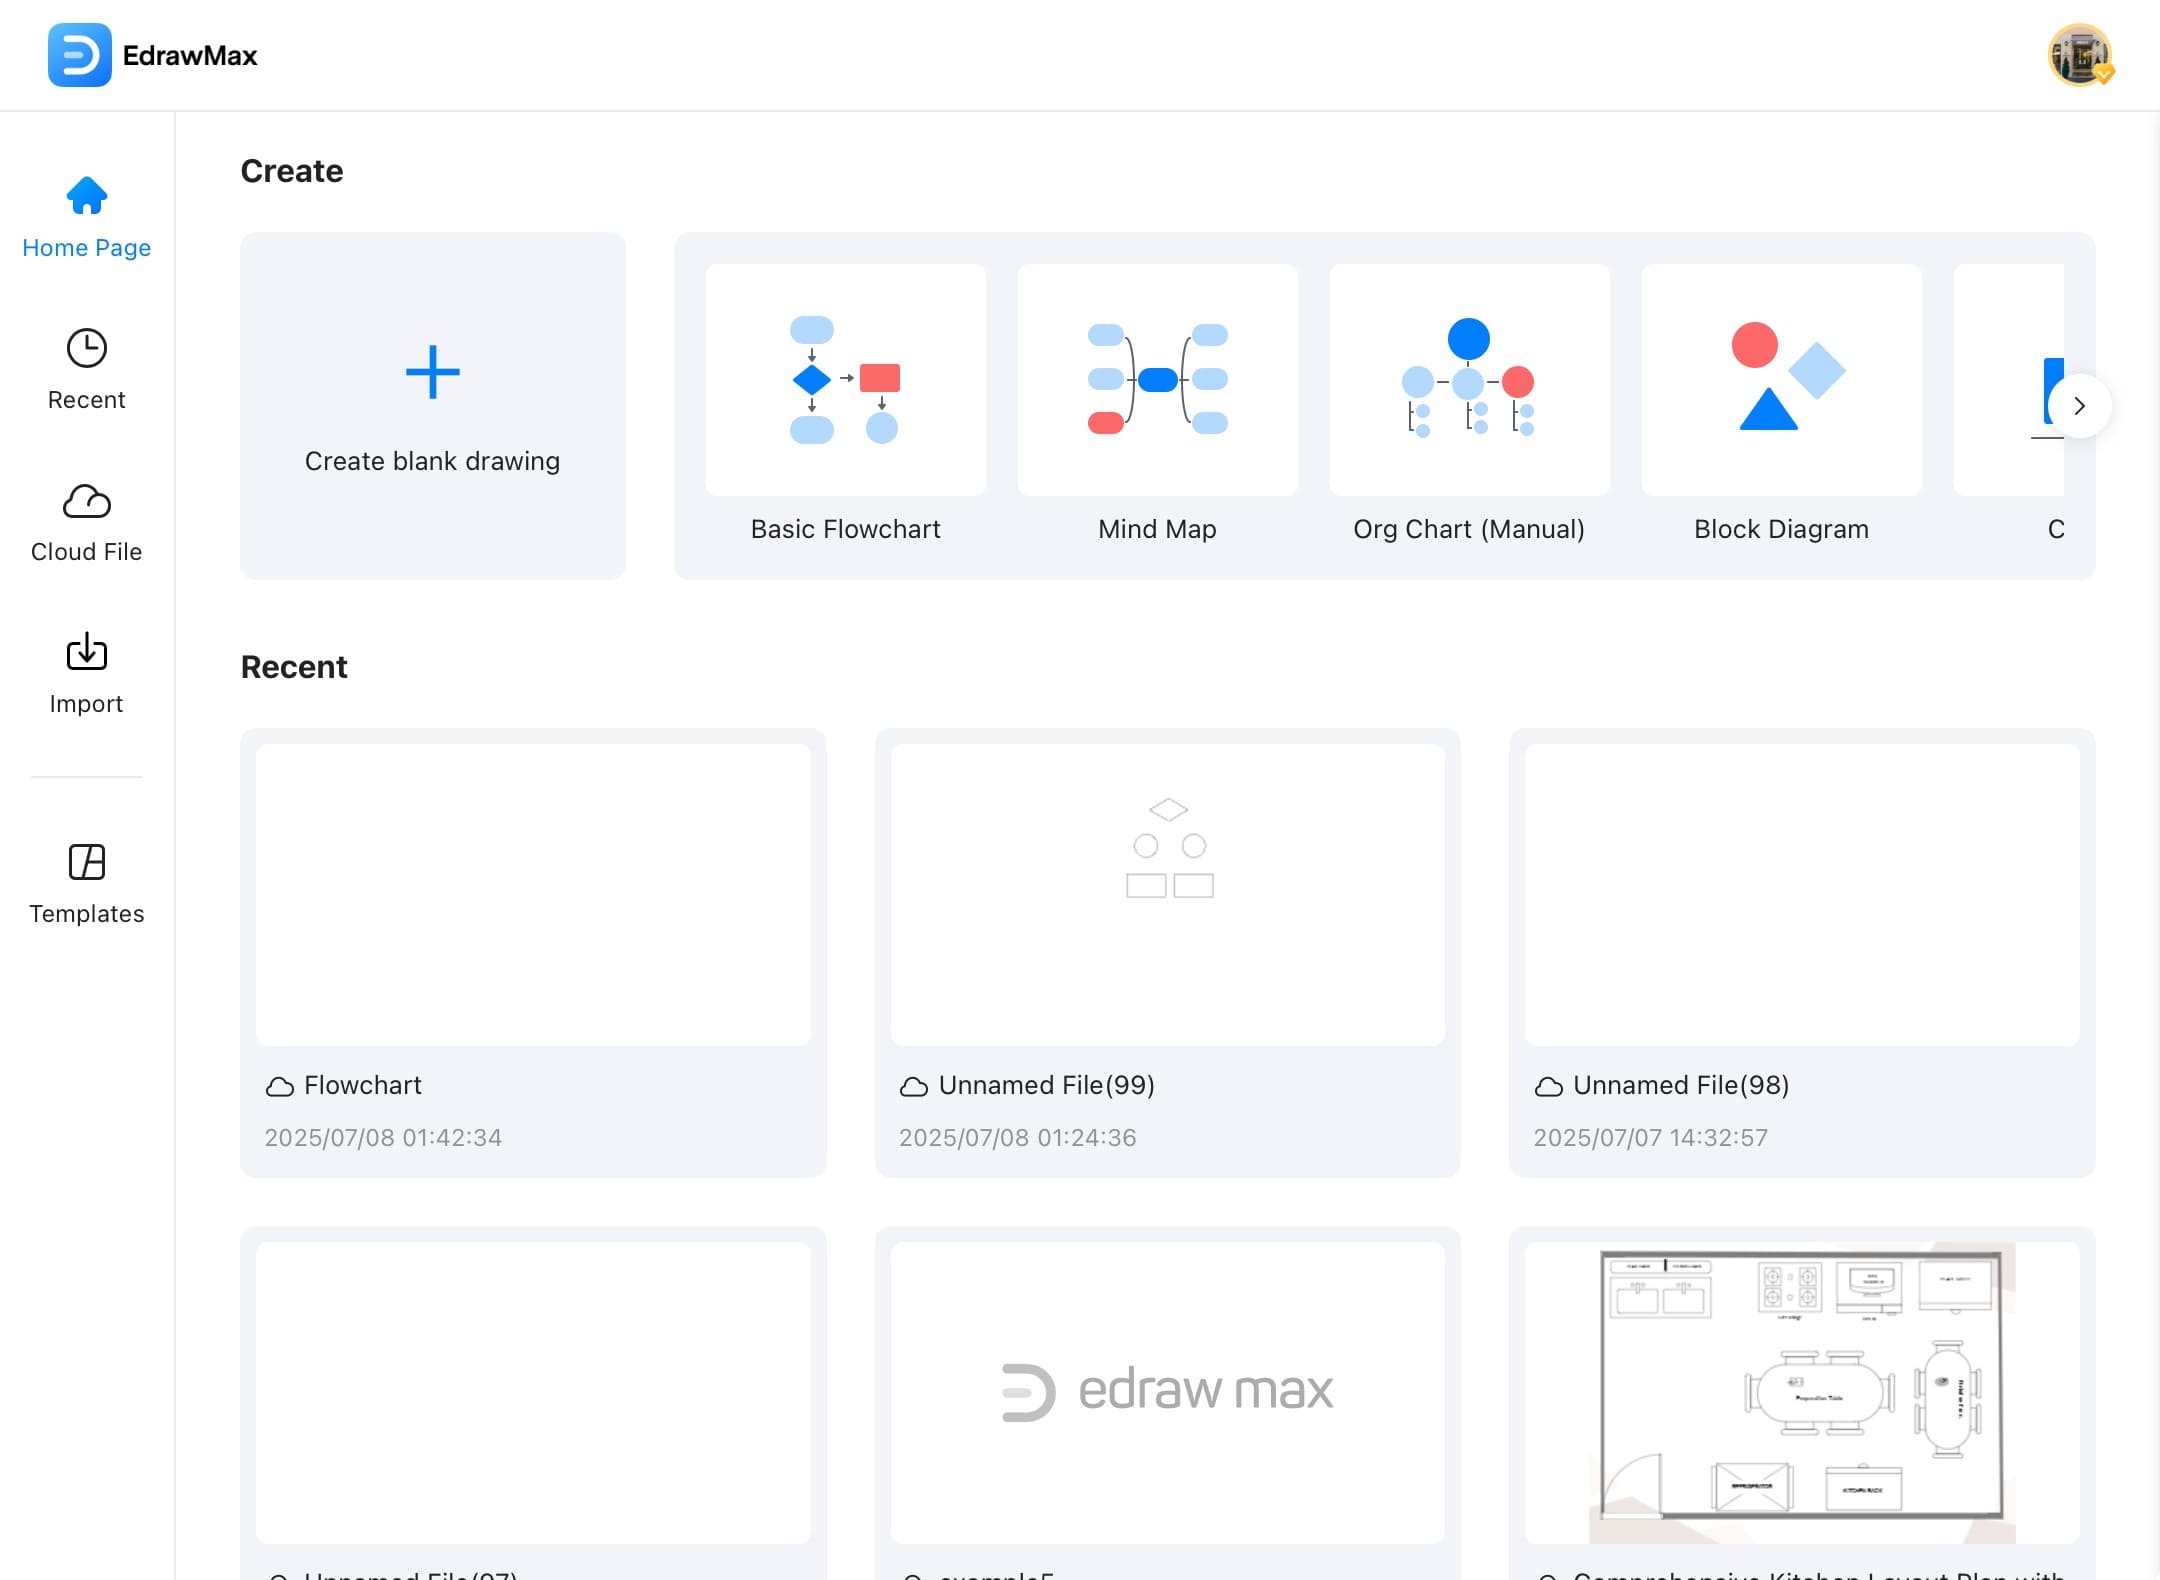Open the edraw max placeholder file
Image resolution: width=2160 pixels, height=1580 pixels.
coord(1167,1392)
